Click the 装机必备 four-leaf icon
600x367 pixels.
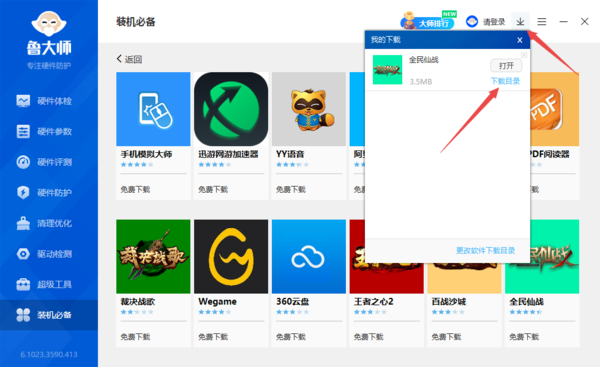click(23, 315)
